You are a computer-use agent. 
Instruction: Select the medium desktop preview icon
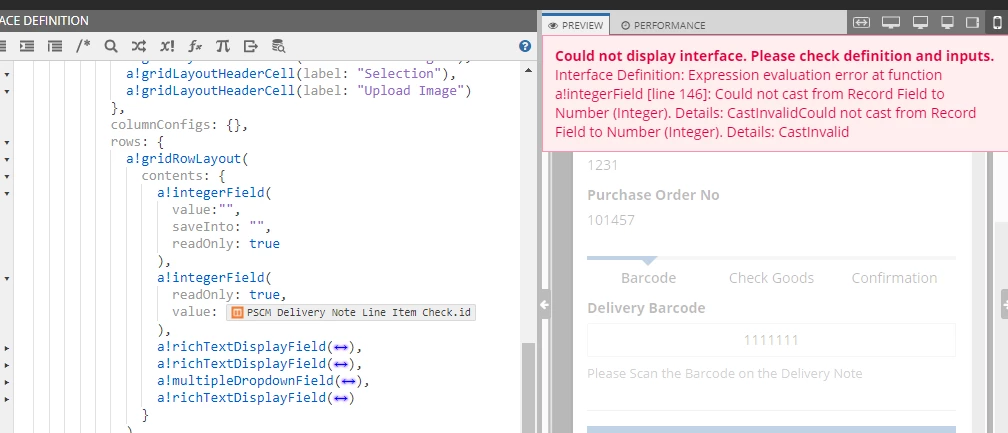pyautogui.click(x=921, y=22)
